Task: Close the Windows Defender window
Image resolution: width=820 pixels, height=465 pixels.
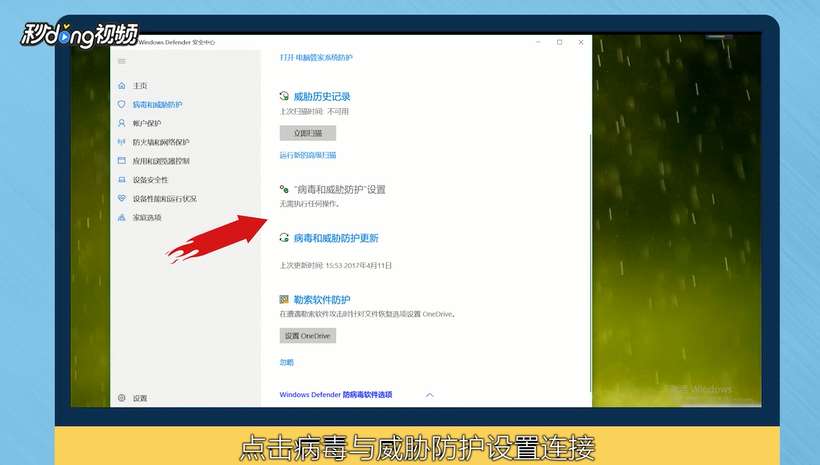Action: click(x=580, y=42)
